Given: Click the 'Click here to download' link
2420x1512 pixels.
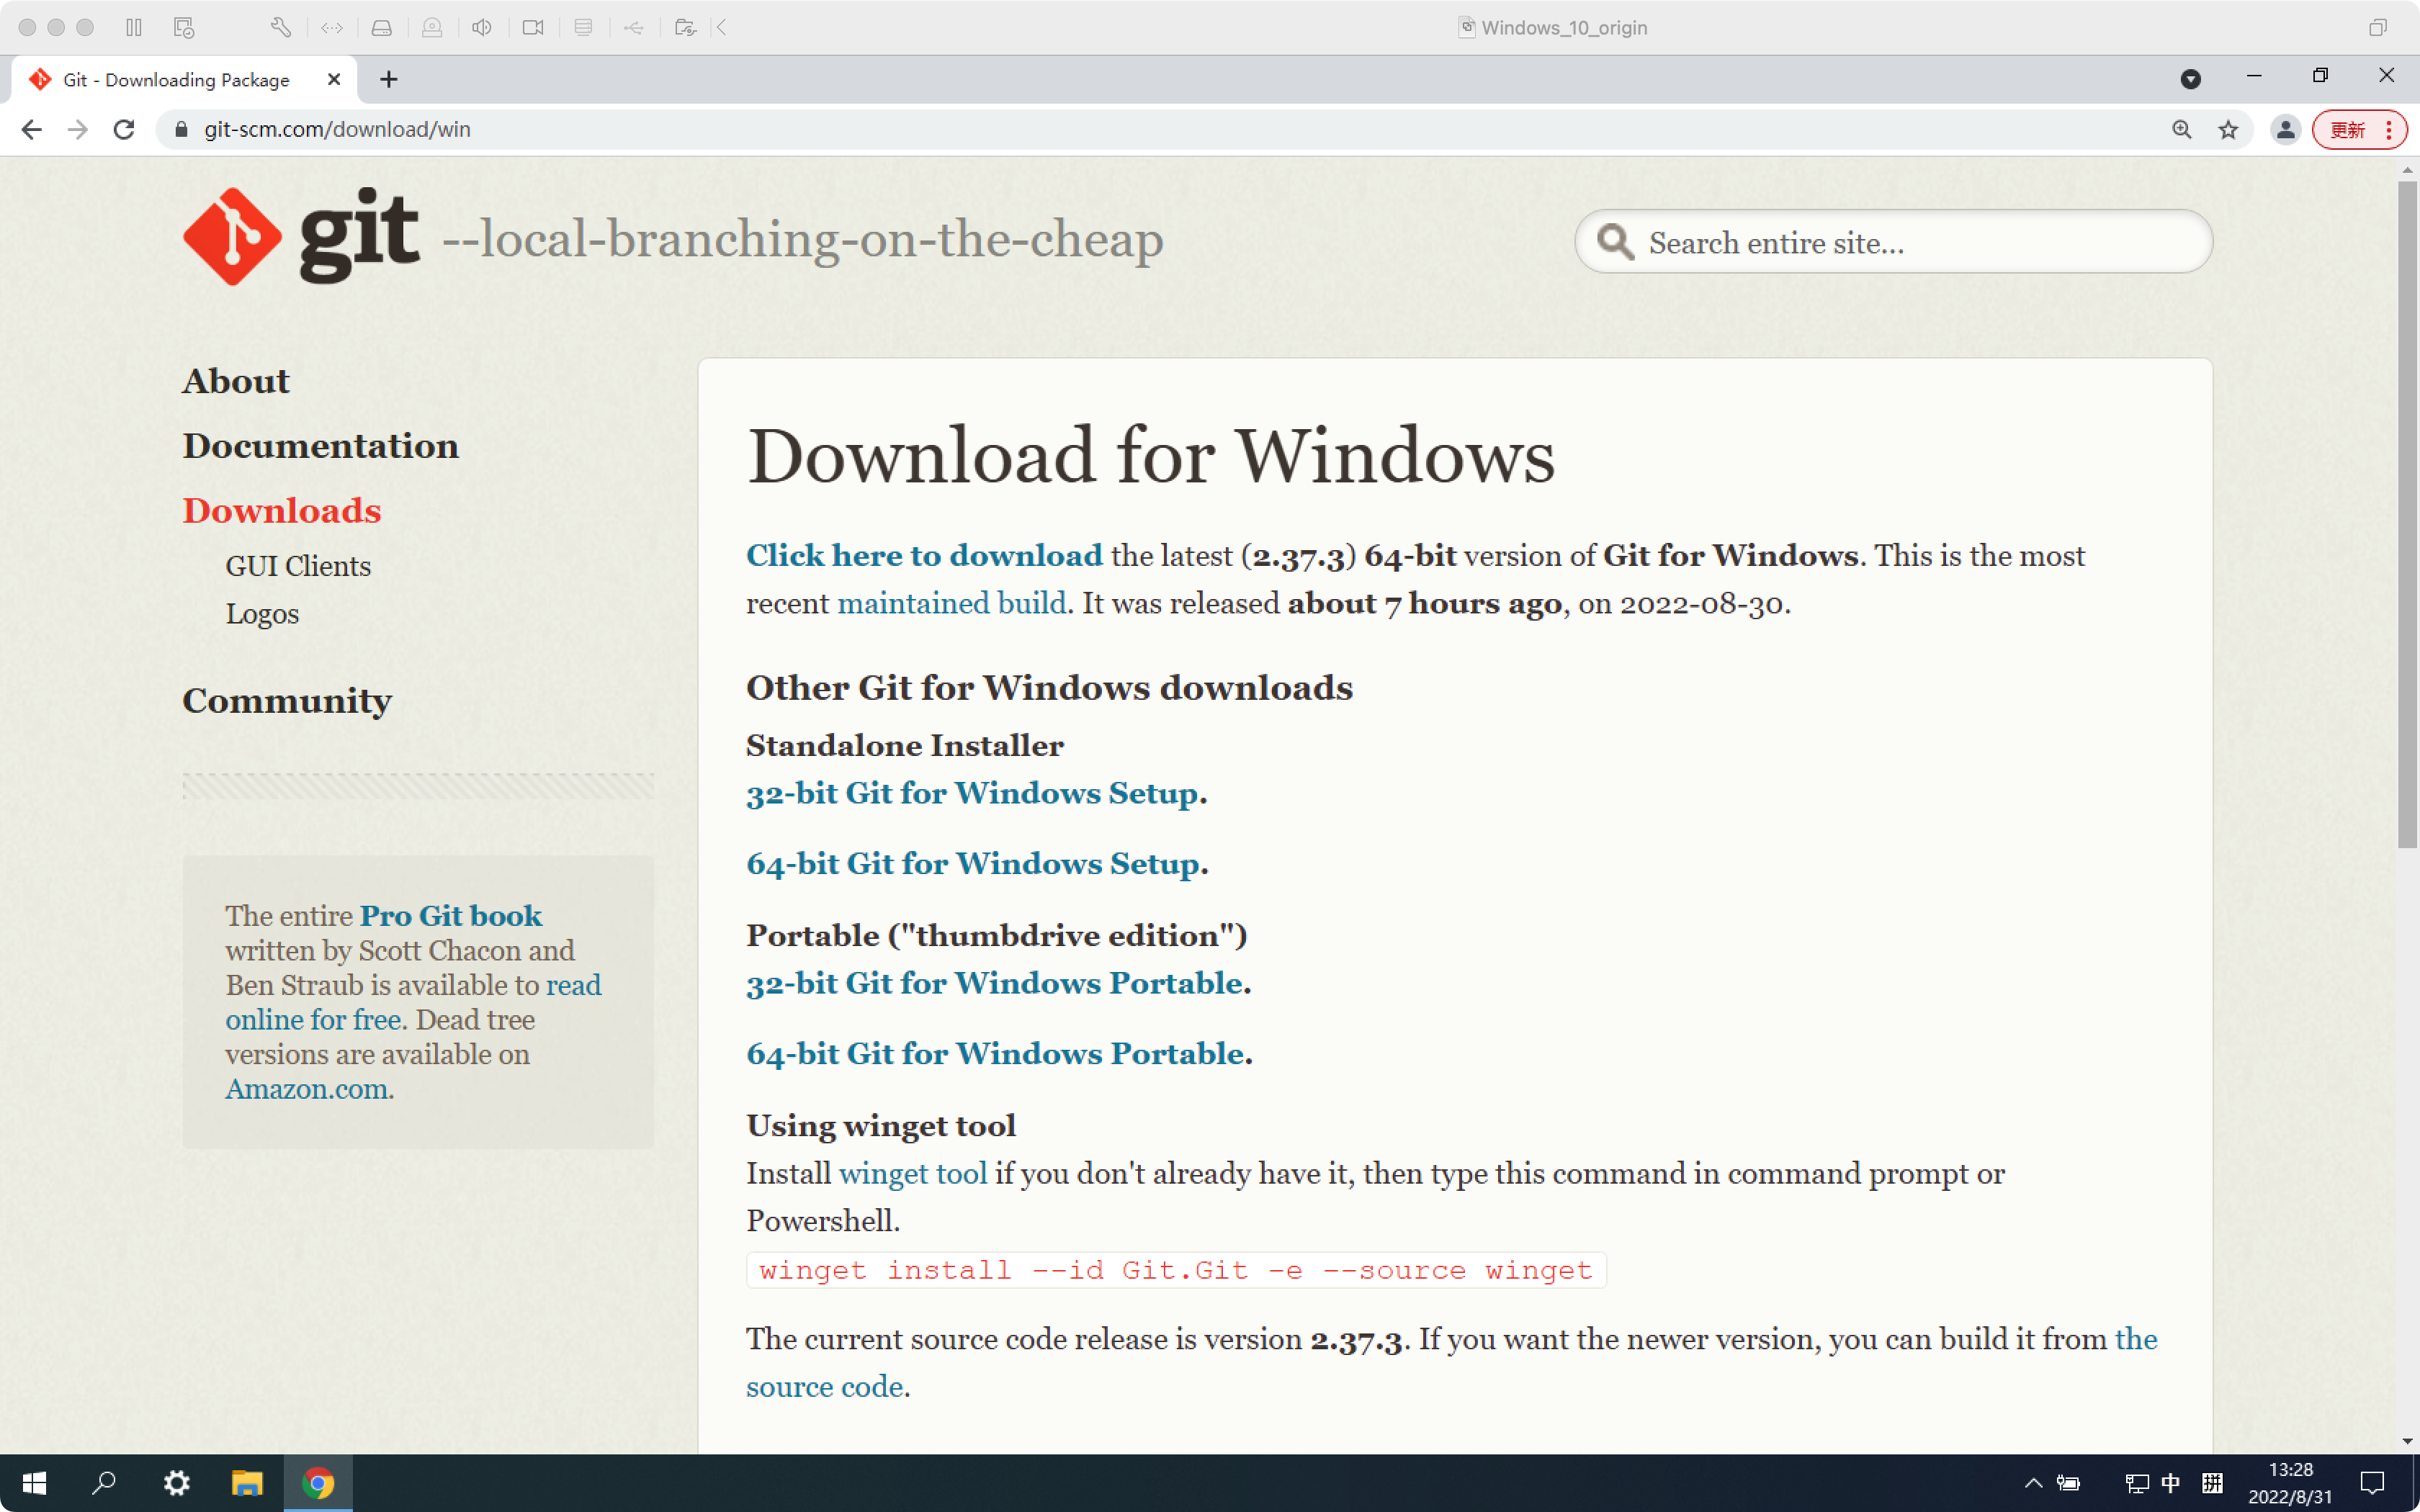Looking at the screenshot, I should 924,555.
